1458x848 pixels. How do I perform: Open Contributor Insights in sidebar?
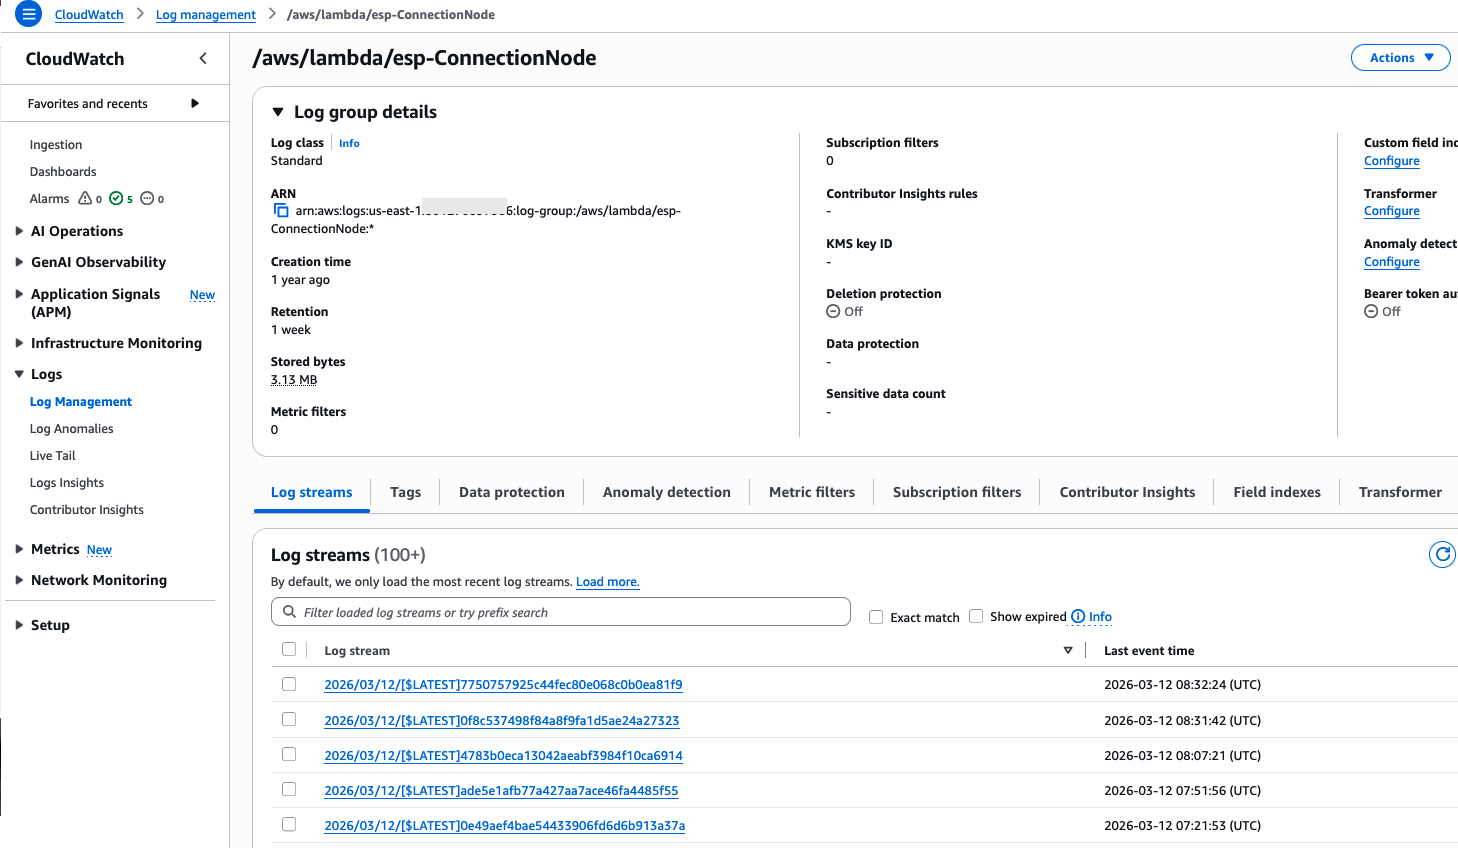coord(87,510)
